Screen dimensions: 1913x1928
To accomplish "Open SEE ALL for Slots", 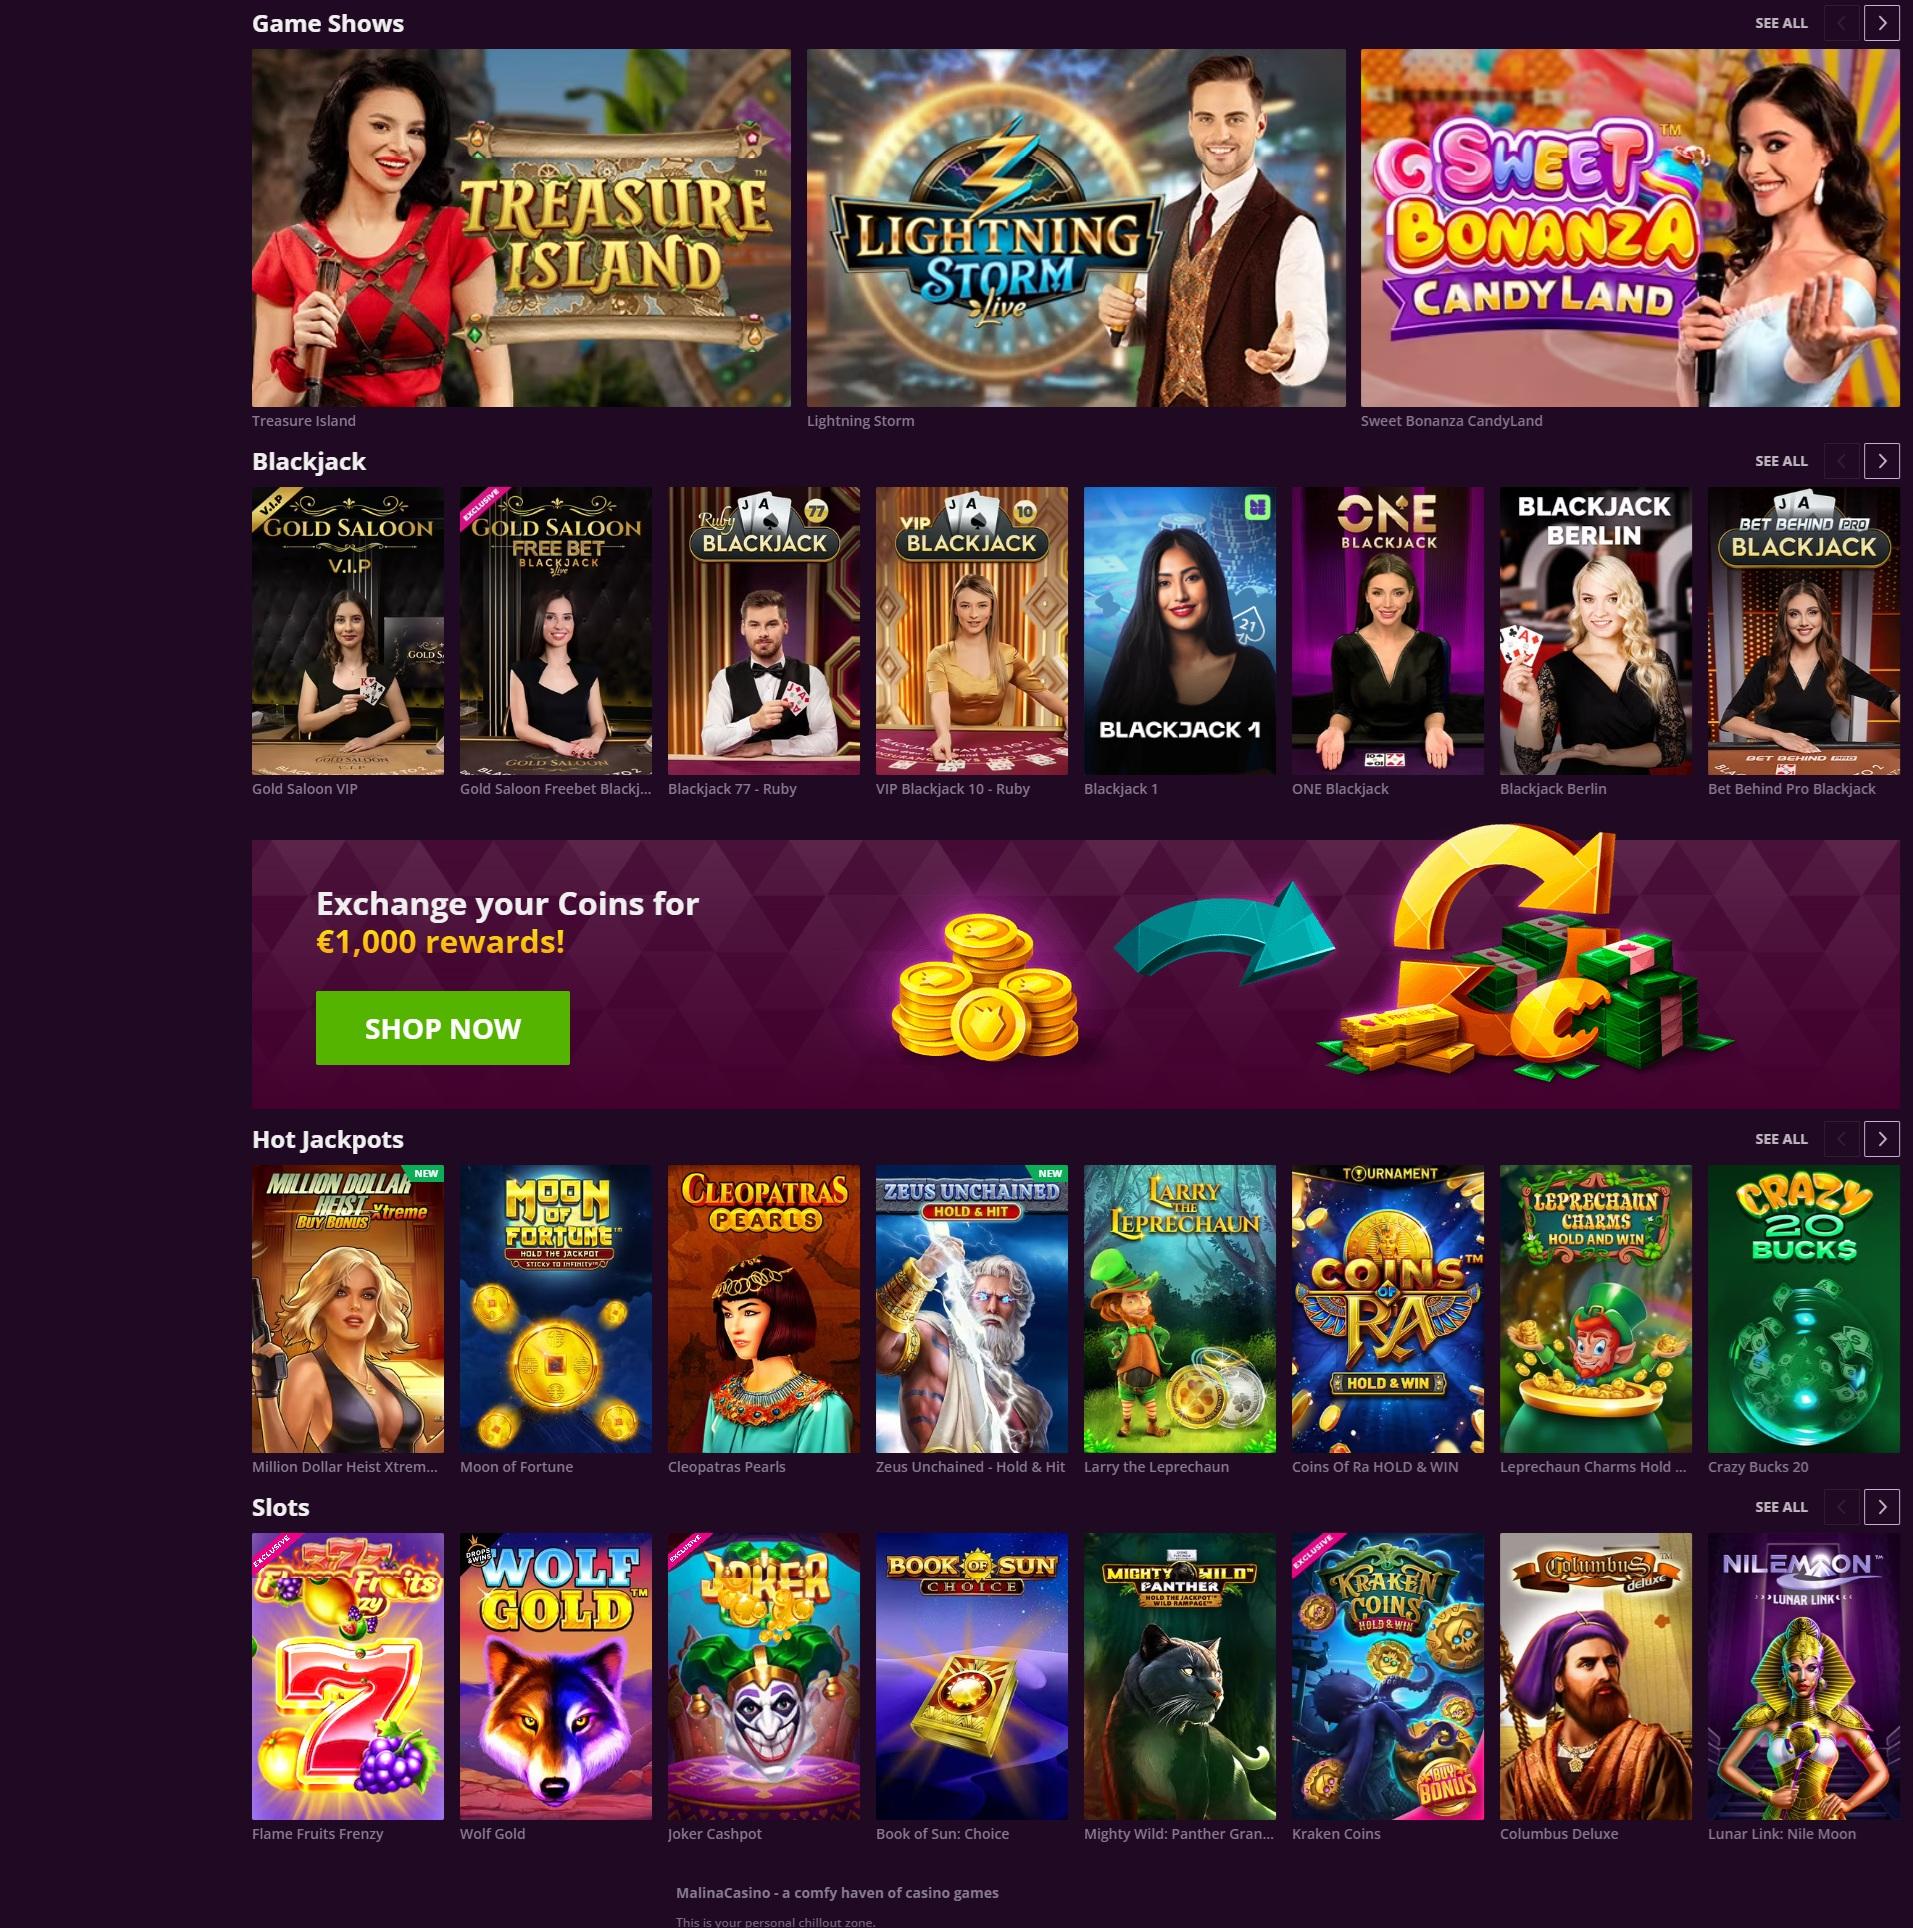I will (x=1781, y=1507).
